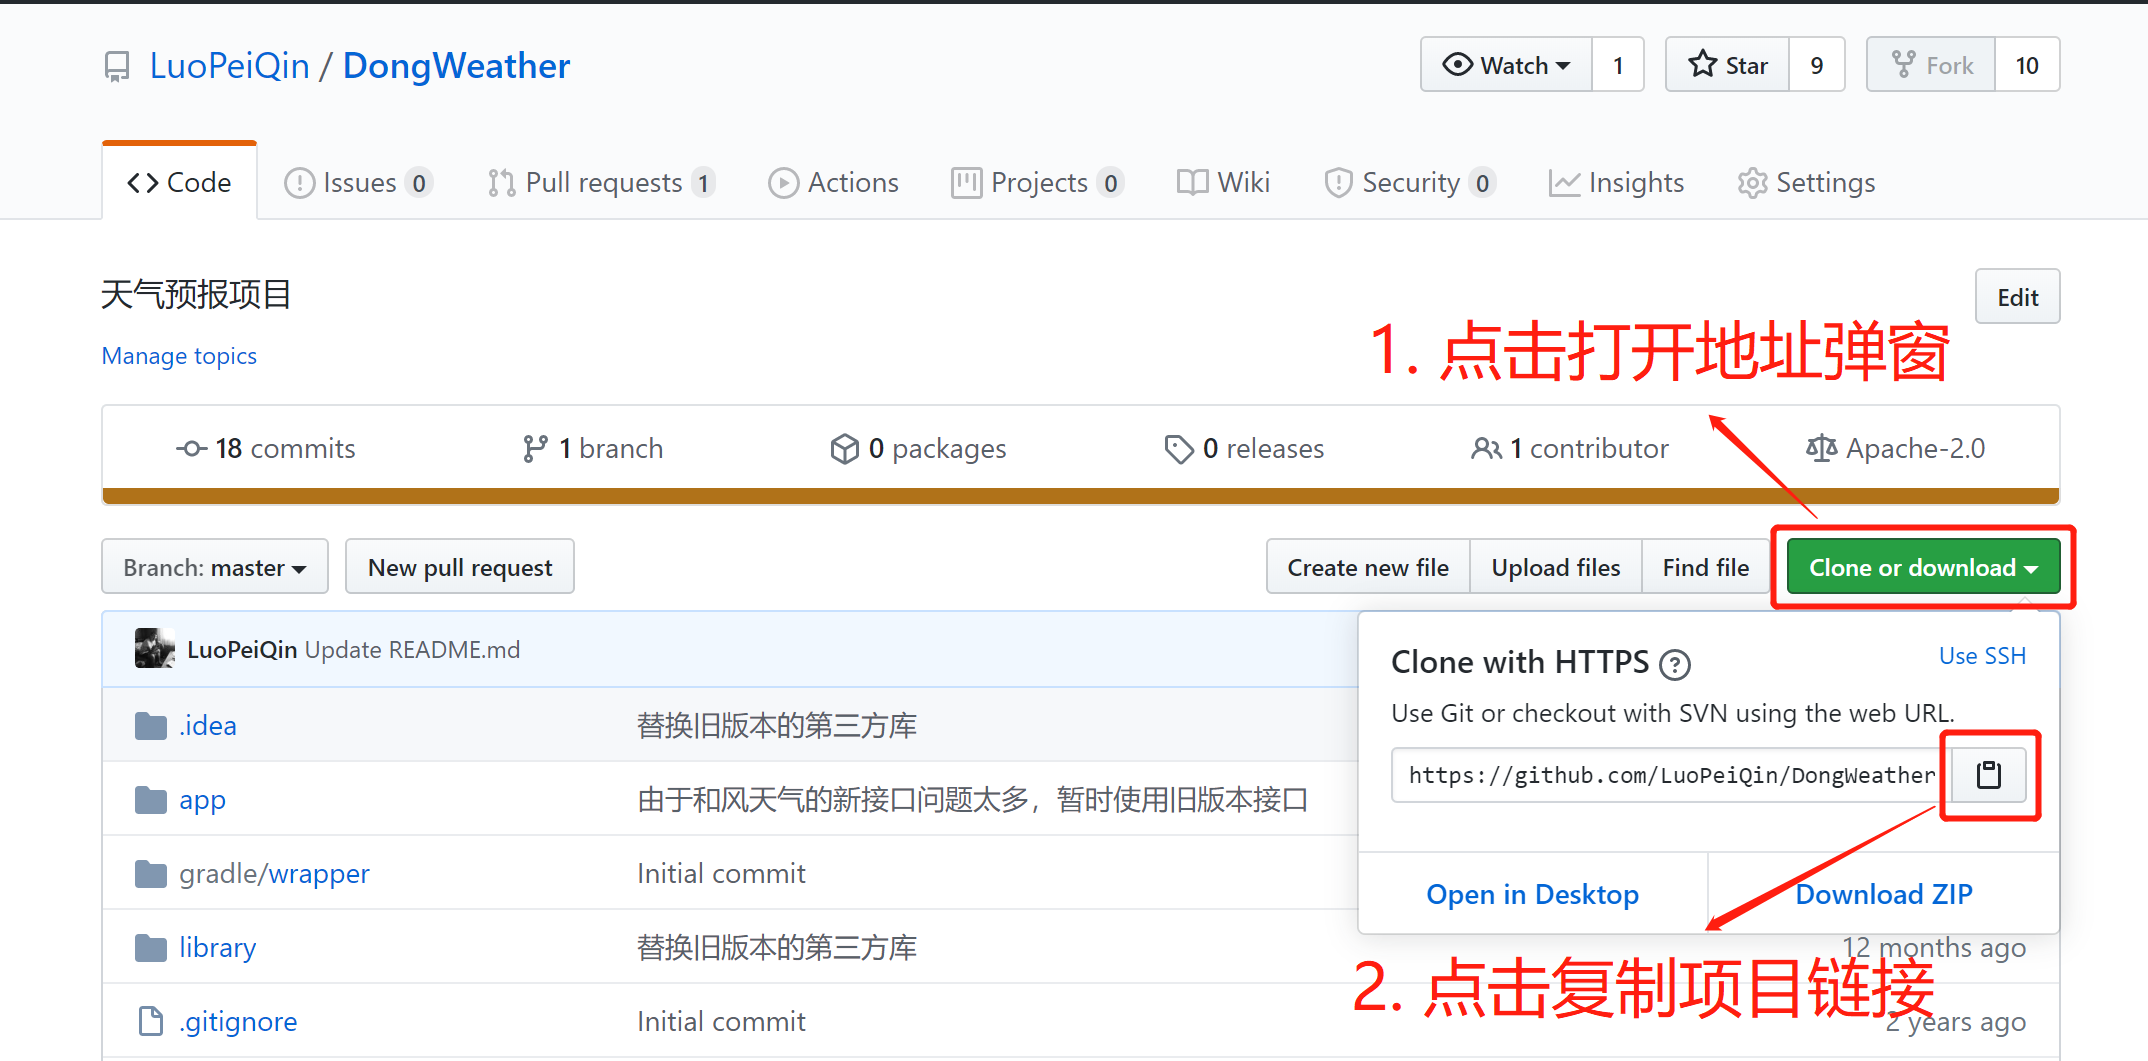View forks count 10
Screen dimensions: 2148x1061
[x=2027, y=65]
